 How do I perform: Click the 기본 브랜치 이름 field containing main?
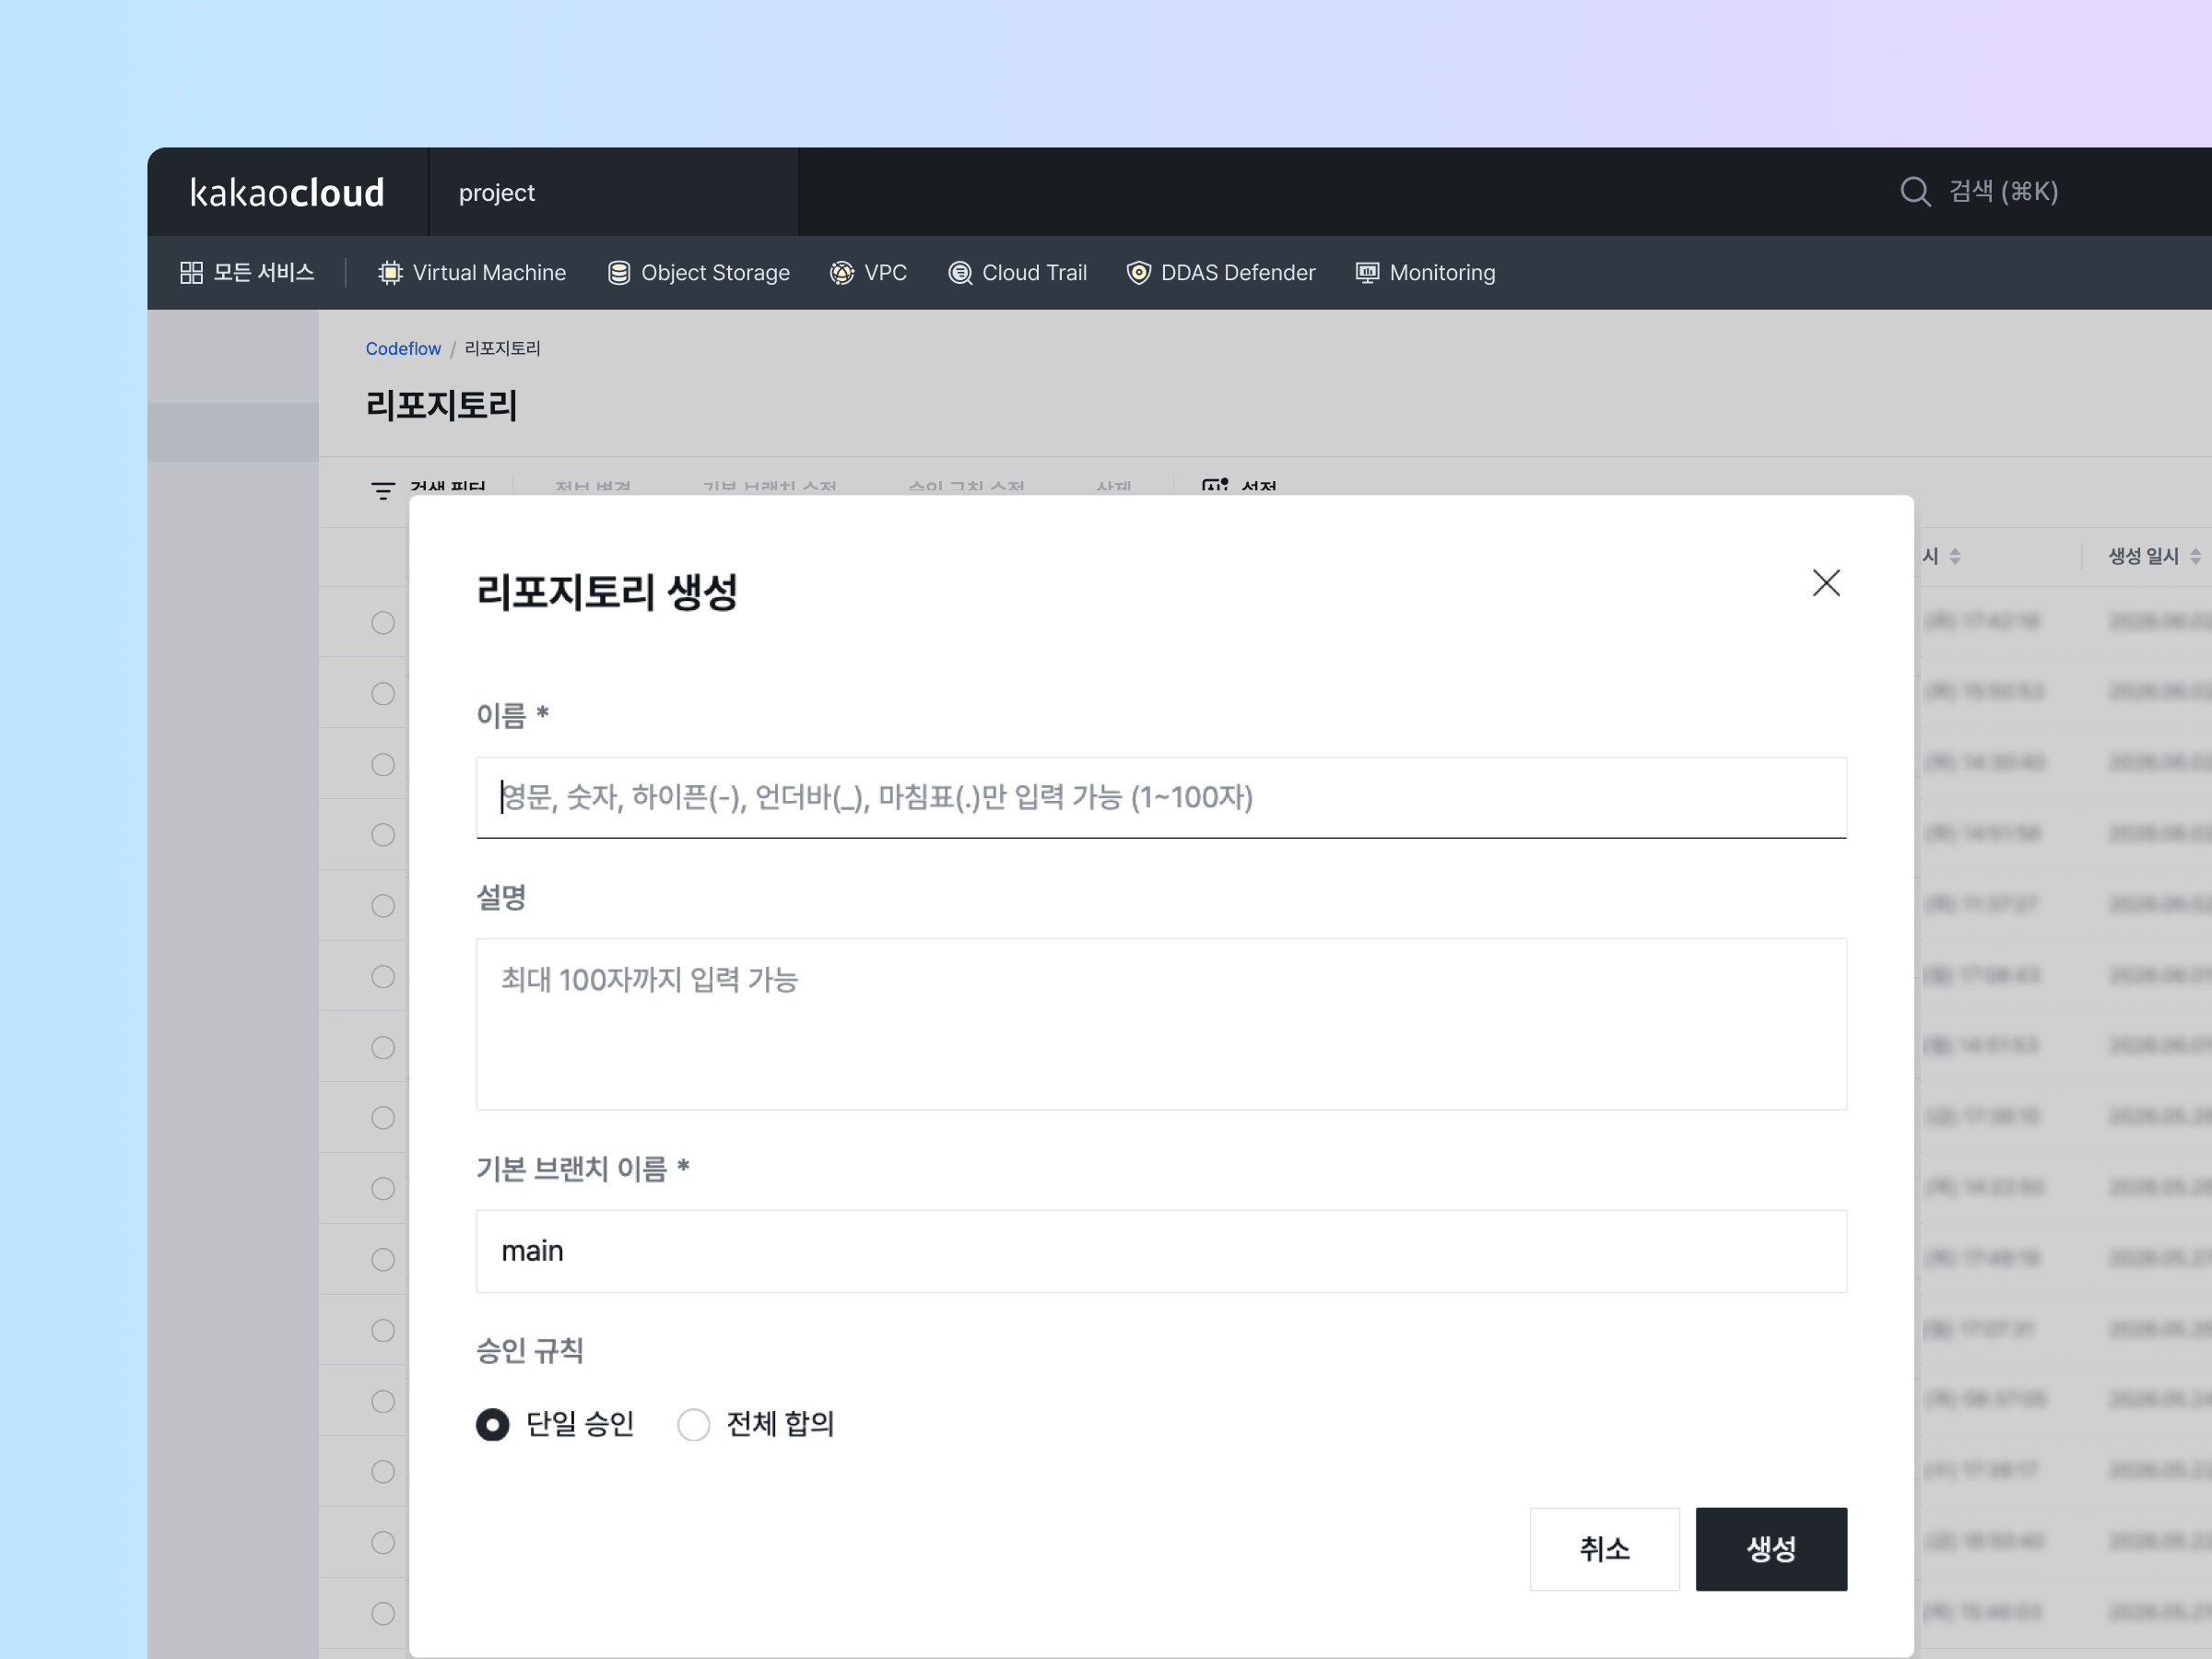(1161, 1251)
